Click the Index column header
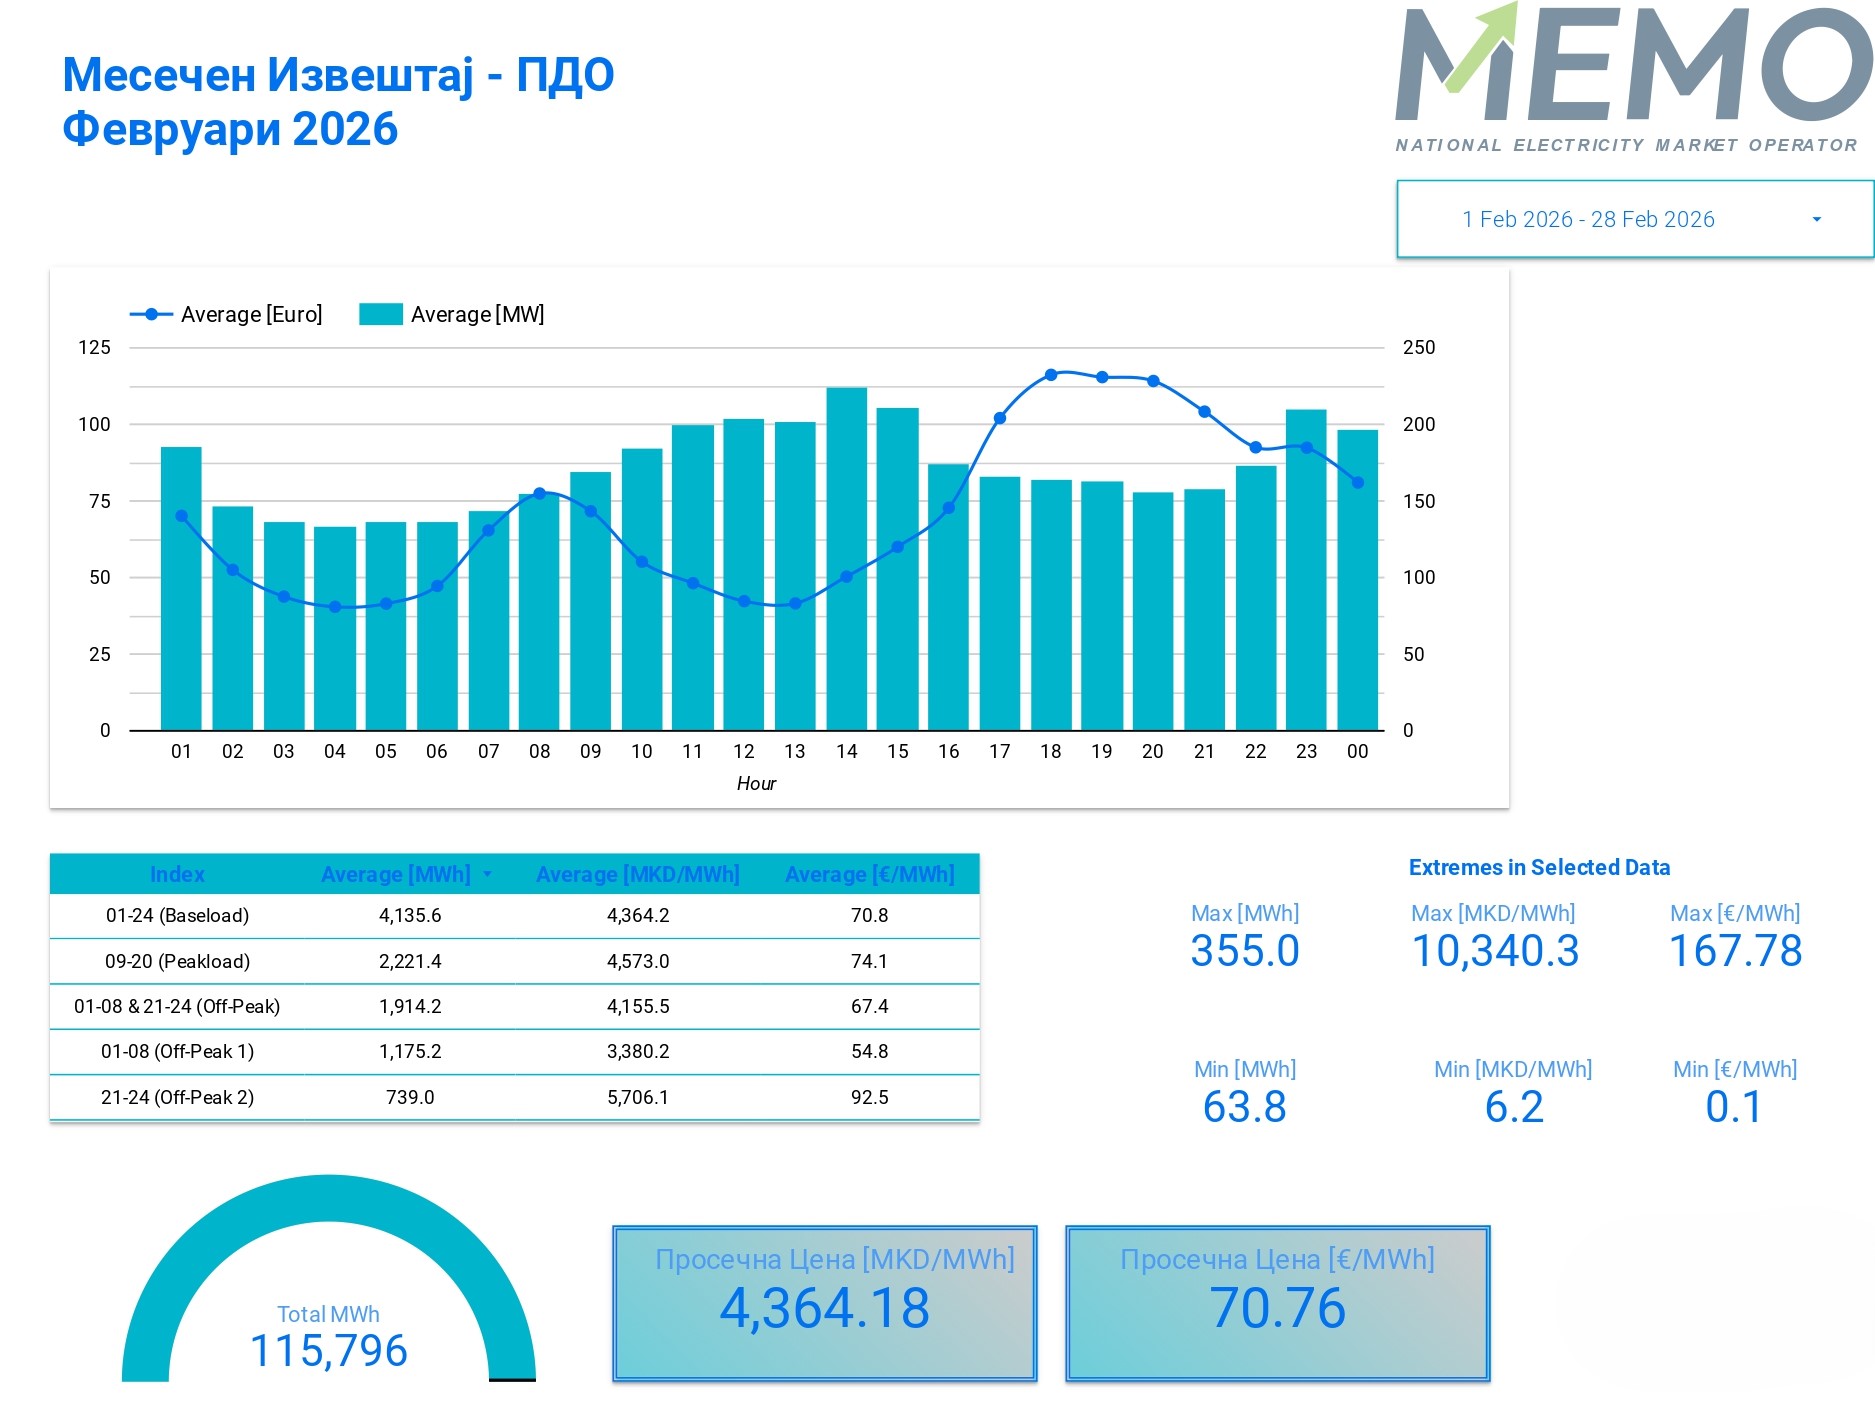 pos(177,874)
